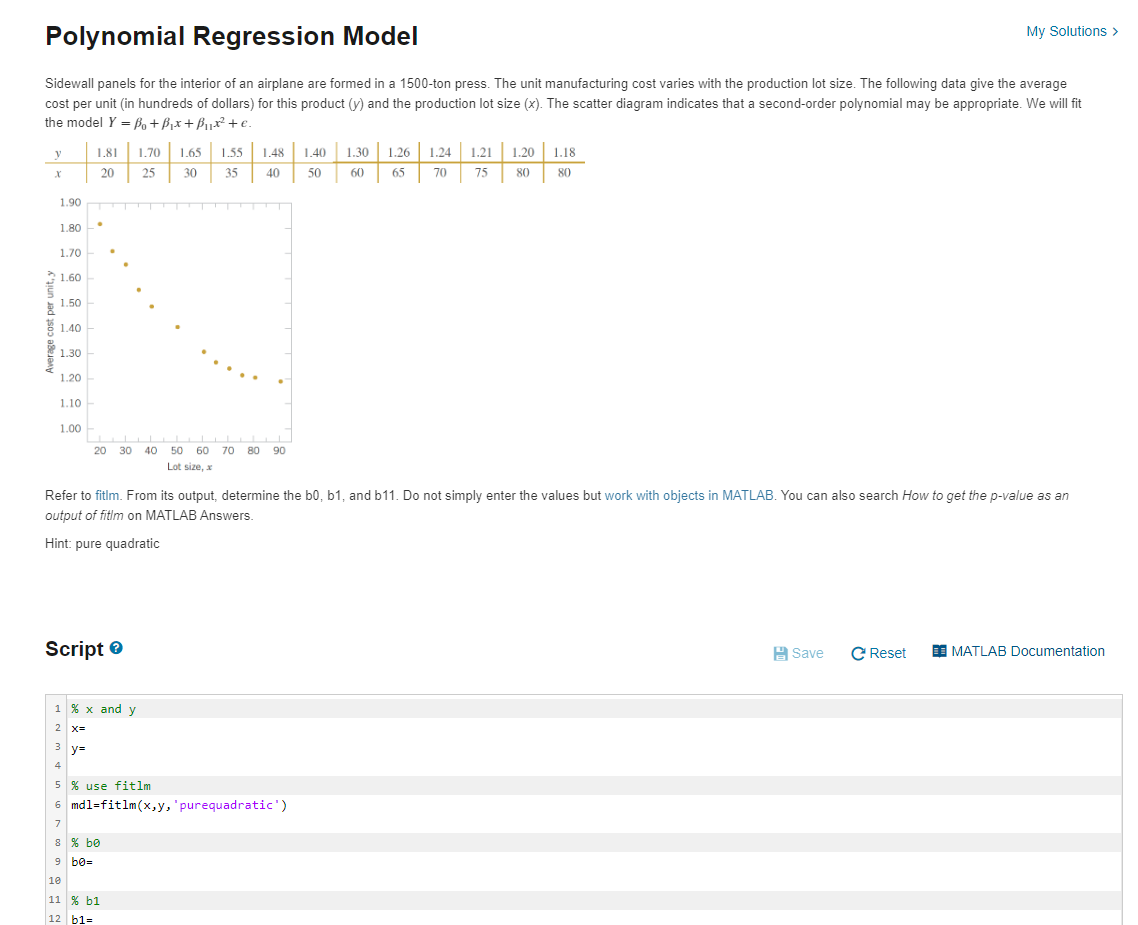Click the documentation book glyph in the toolbar
The width and height of the screenshot is (1138, 925).
[938, 650]
